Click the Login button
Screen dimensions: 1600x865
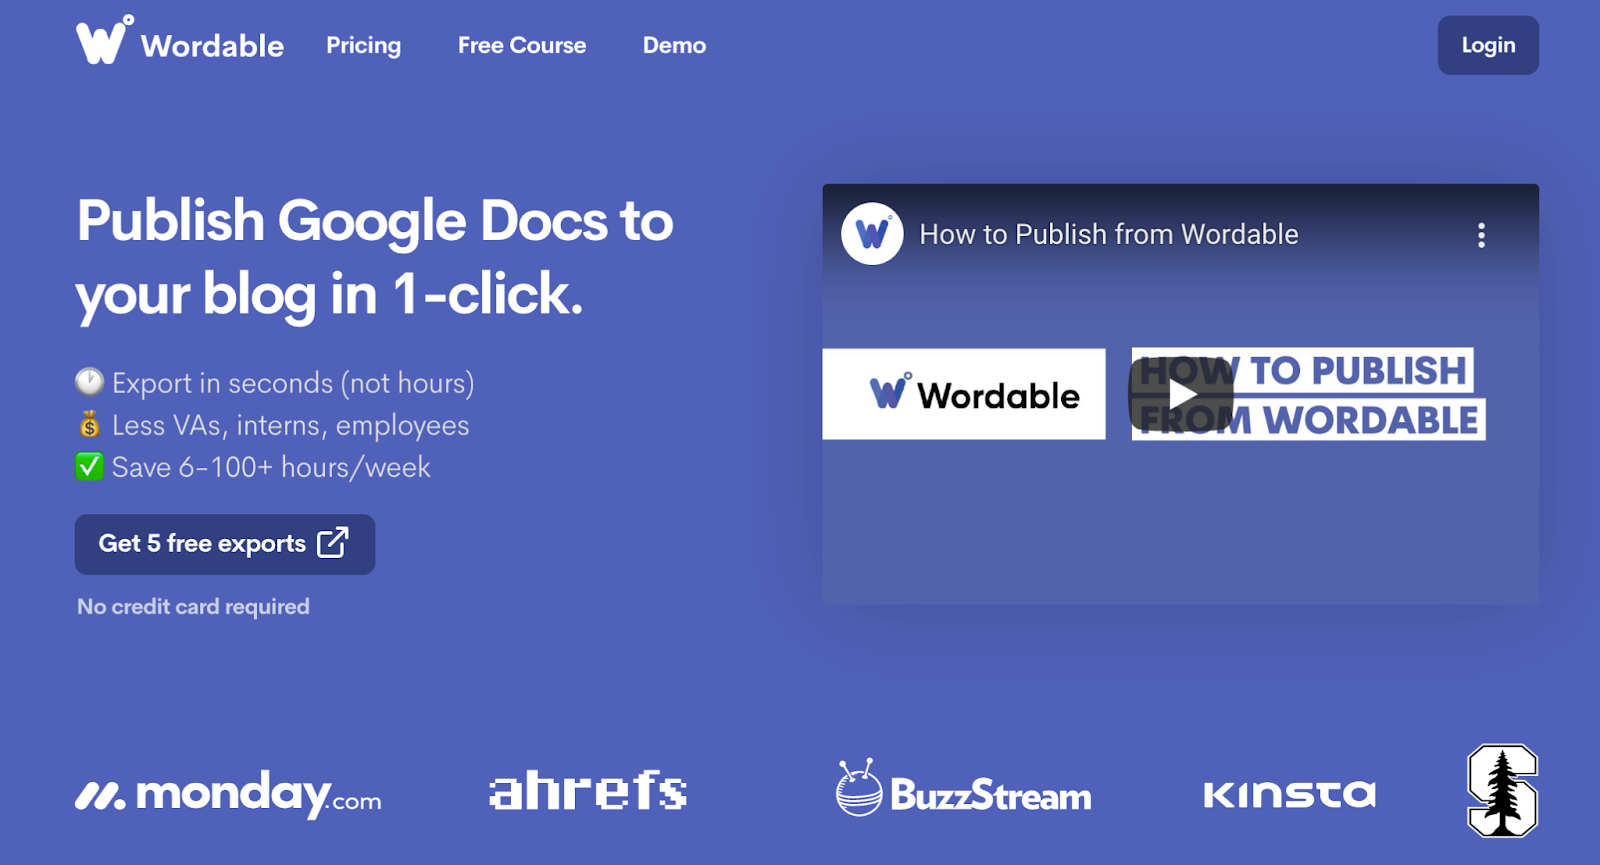click(1488, 45)
